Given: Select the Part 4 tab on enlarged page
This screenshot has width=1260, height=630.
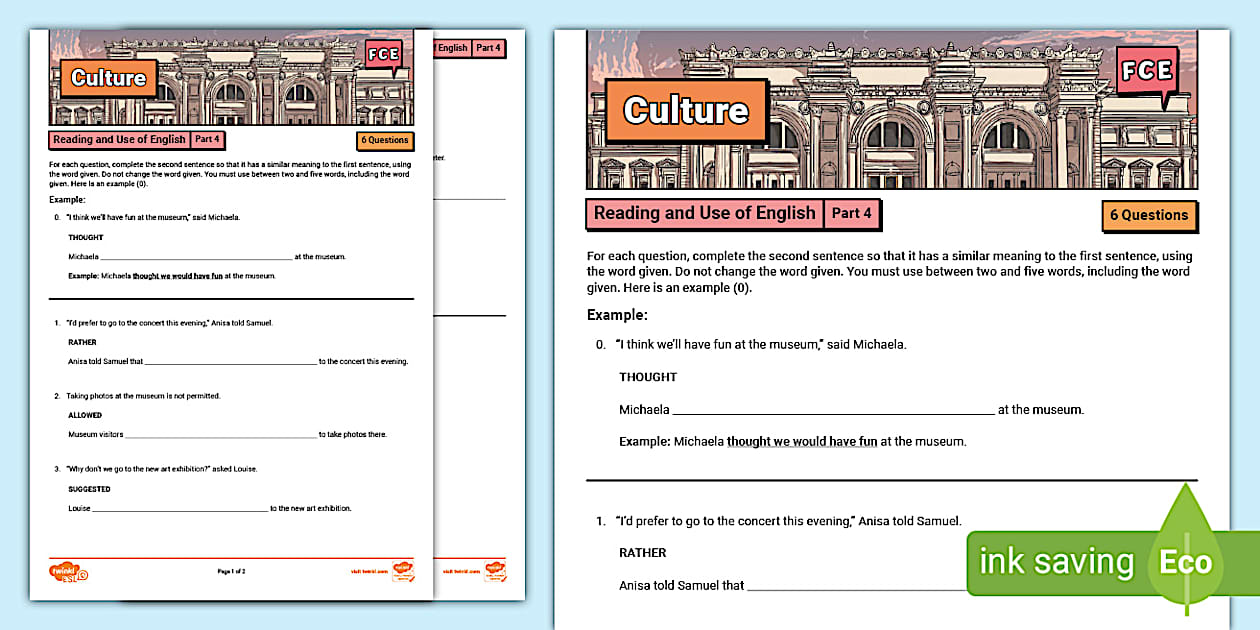Looking at the screenshot, I should tap(852, 213).
